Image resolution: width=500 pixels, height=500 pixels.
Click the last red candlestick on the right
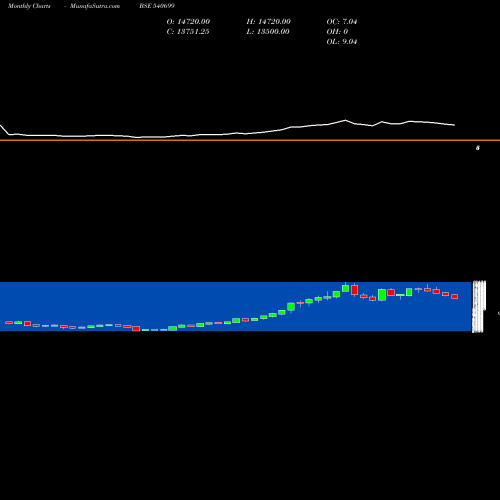(x=455, y=296)
